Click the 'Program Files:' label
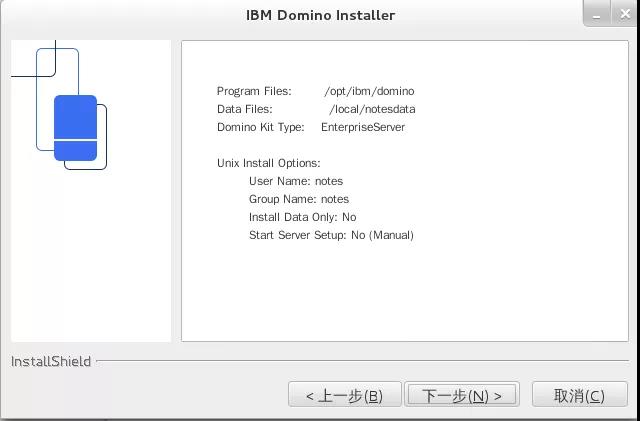The height and width of the screenshot is (421, 640). click(254, 91)
